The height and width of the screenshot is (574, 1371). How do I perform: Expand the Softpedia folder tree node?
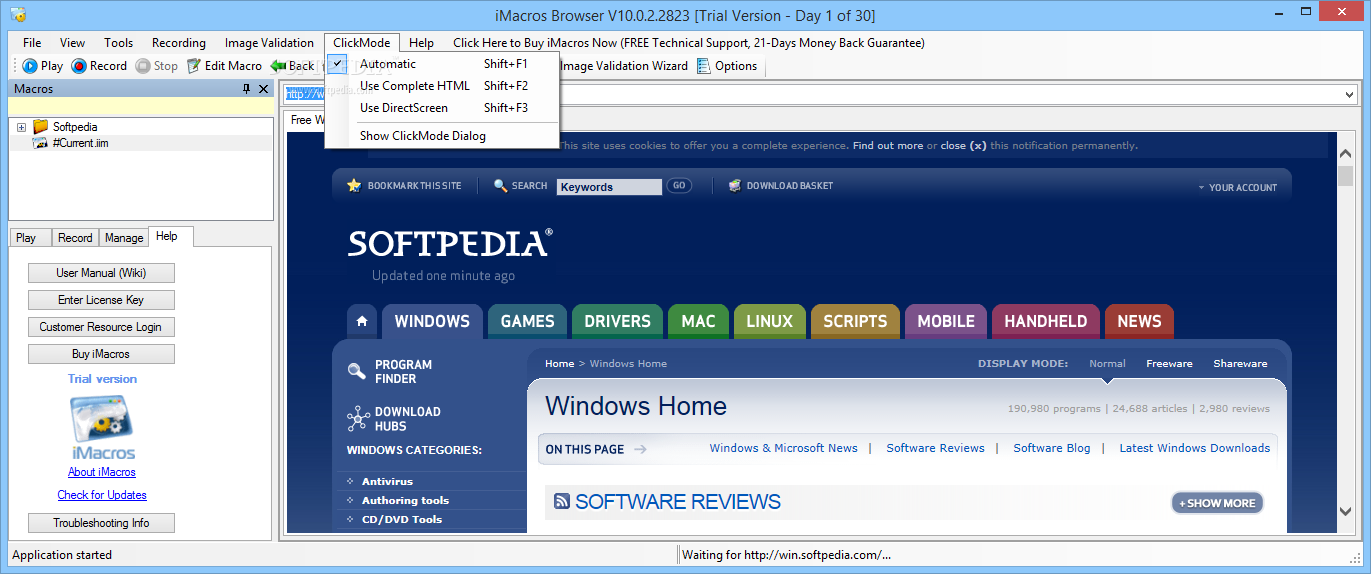click(x=21, y=127)
